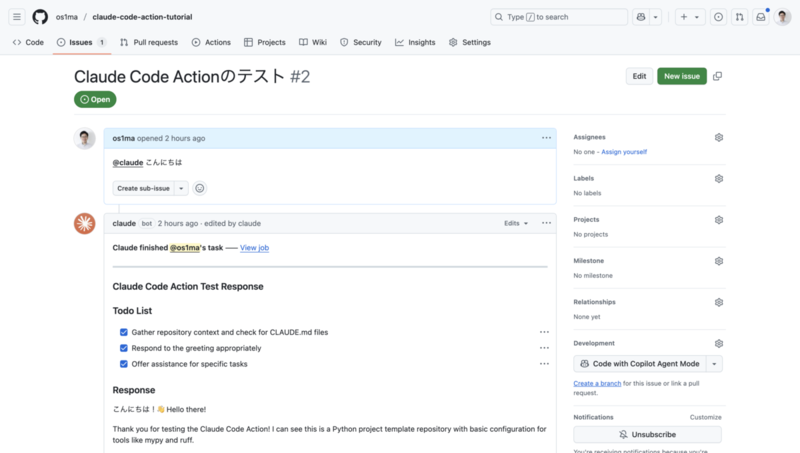Image resolution: width=800 pixels, height=453 pixels.
Task: Open the notifications inbox
Action: point(761,17)
